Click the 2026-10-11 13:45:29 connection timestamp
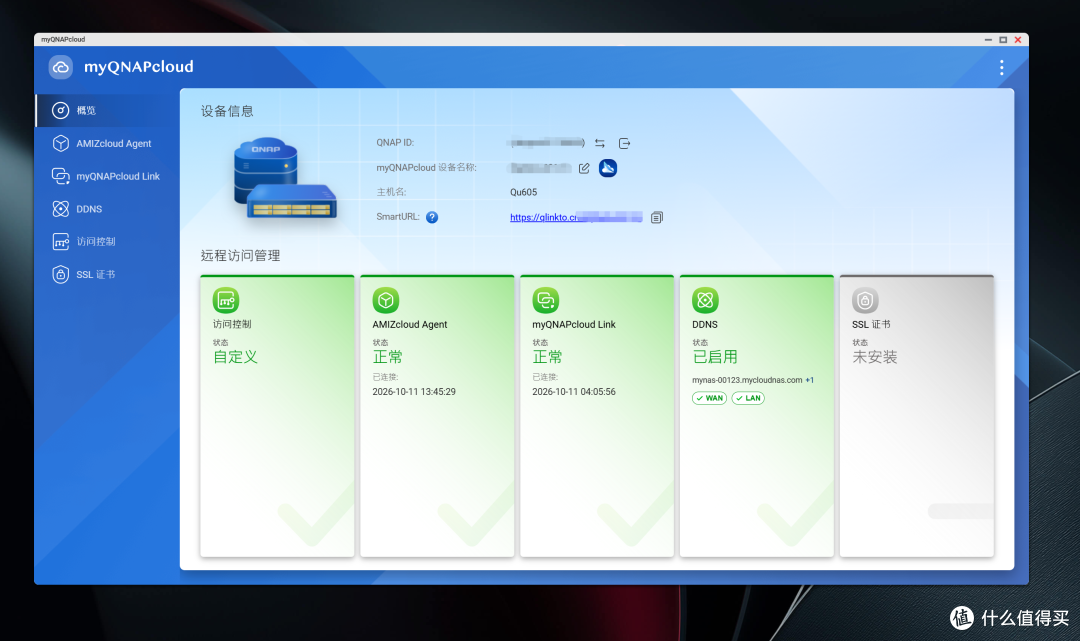The height and width of the screenshot is (641, 1080). [x=414, y=392]
